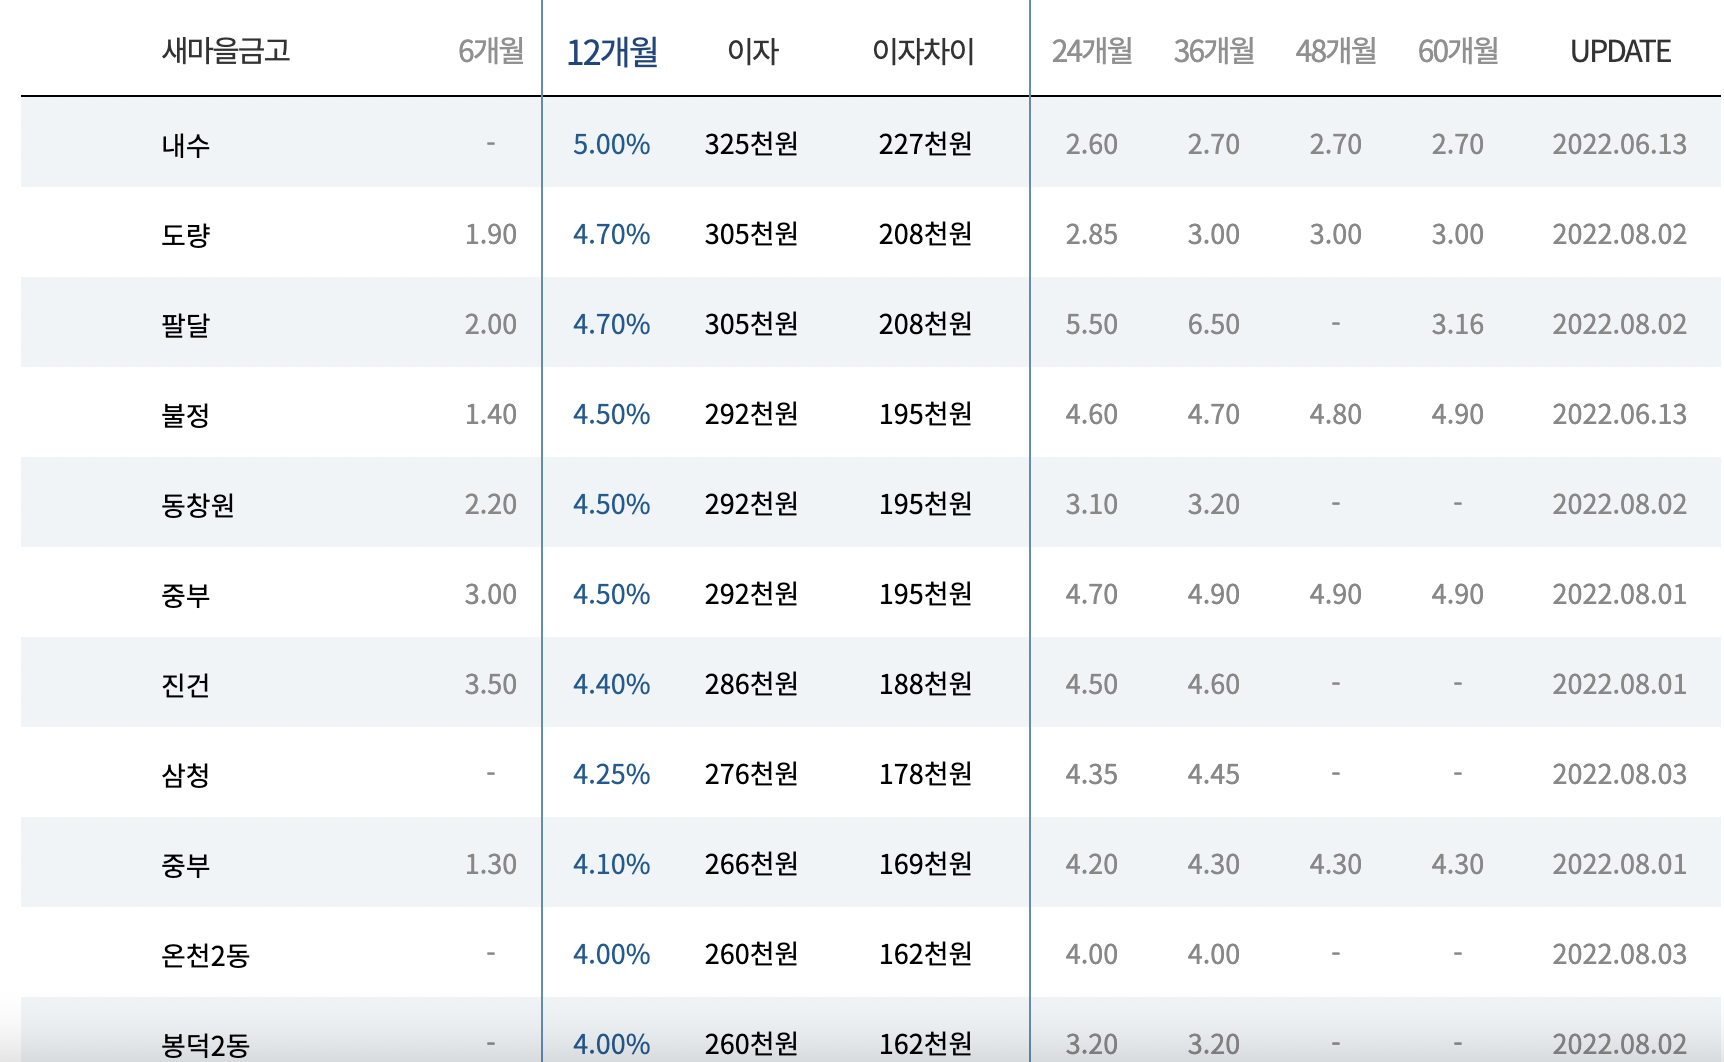1724x1062 pixels.
Task: Click the 1.30 six-month rate for 중부
Action: (x=490, y=864)
